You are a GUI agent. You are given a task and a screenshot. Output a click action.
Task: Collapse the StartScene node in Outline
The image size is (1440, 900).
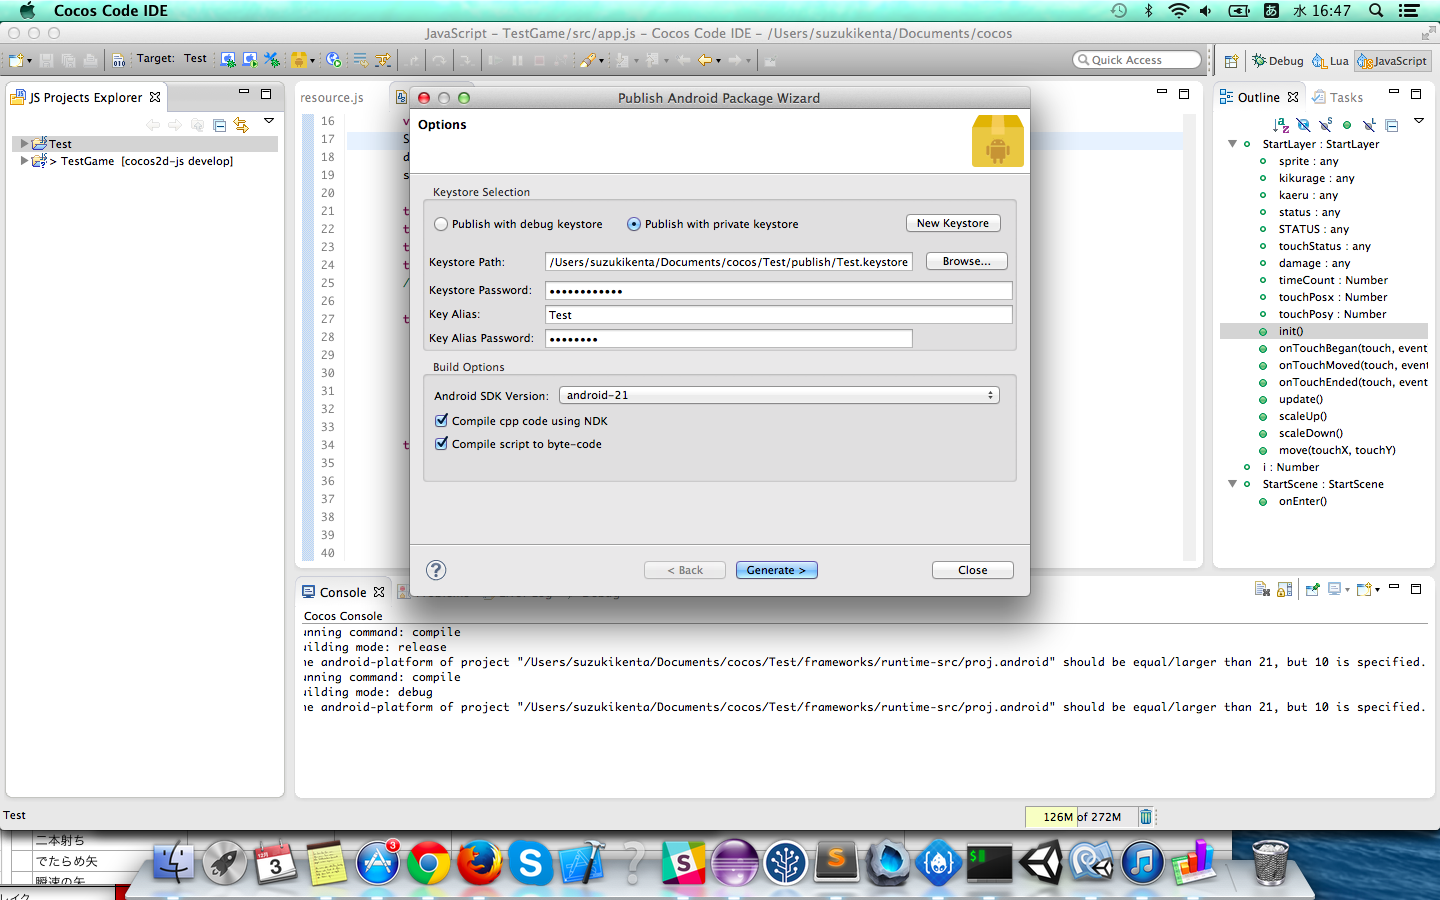[x=1232, y=484]
